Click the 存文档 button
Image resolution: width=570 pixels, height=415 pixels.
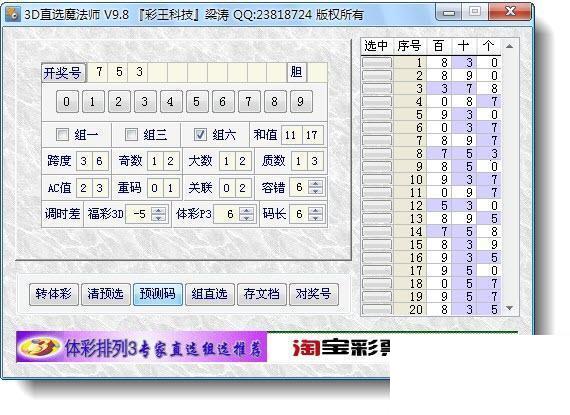click(x=262, y=294)
